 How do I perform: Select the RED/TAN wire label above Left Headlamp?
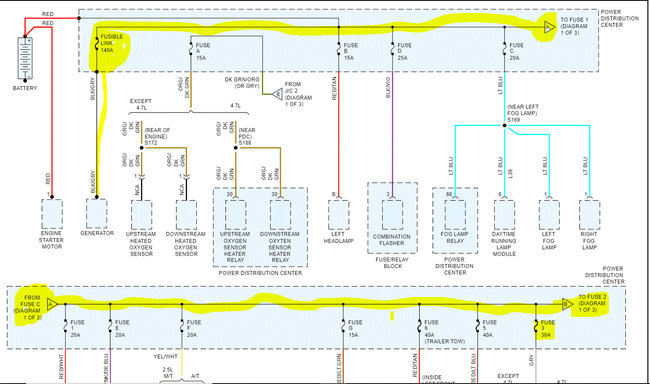coord(335,88)
